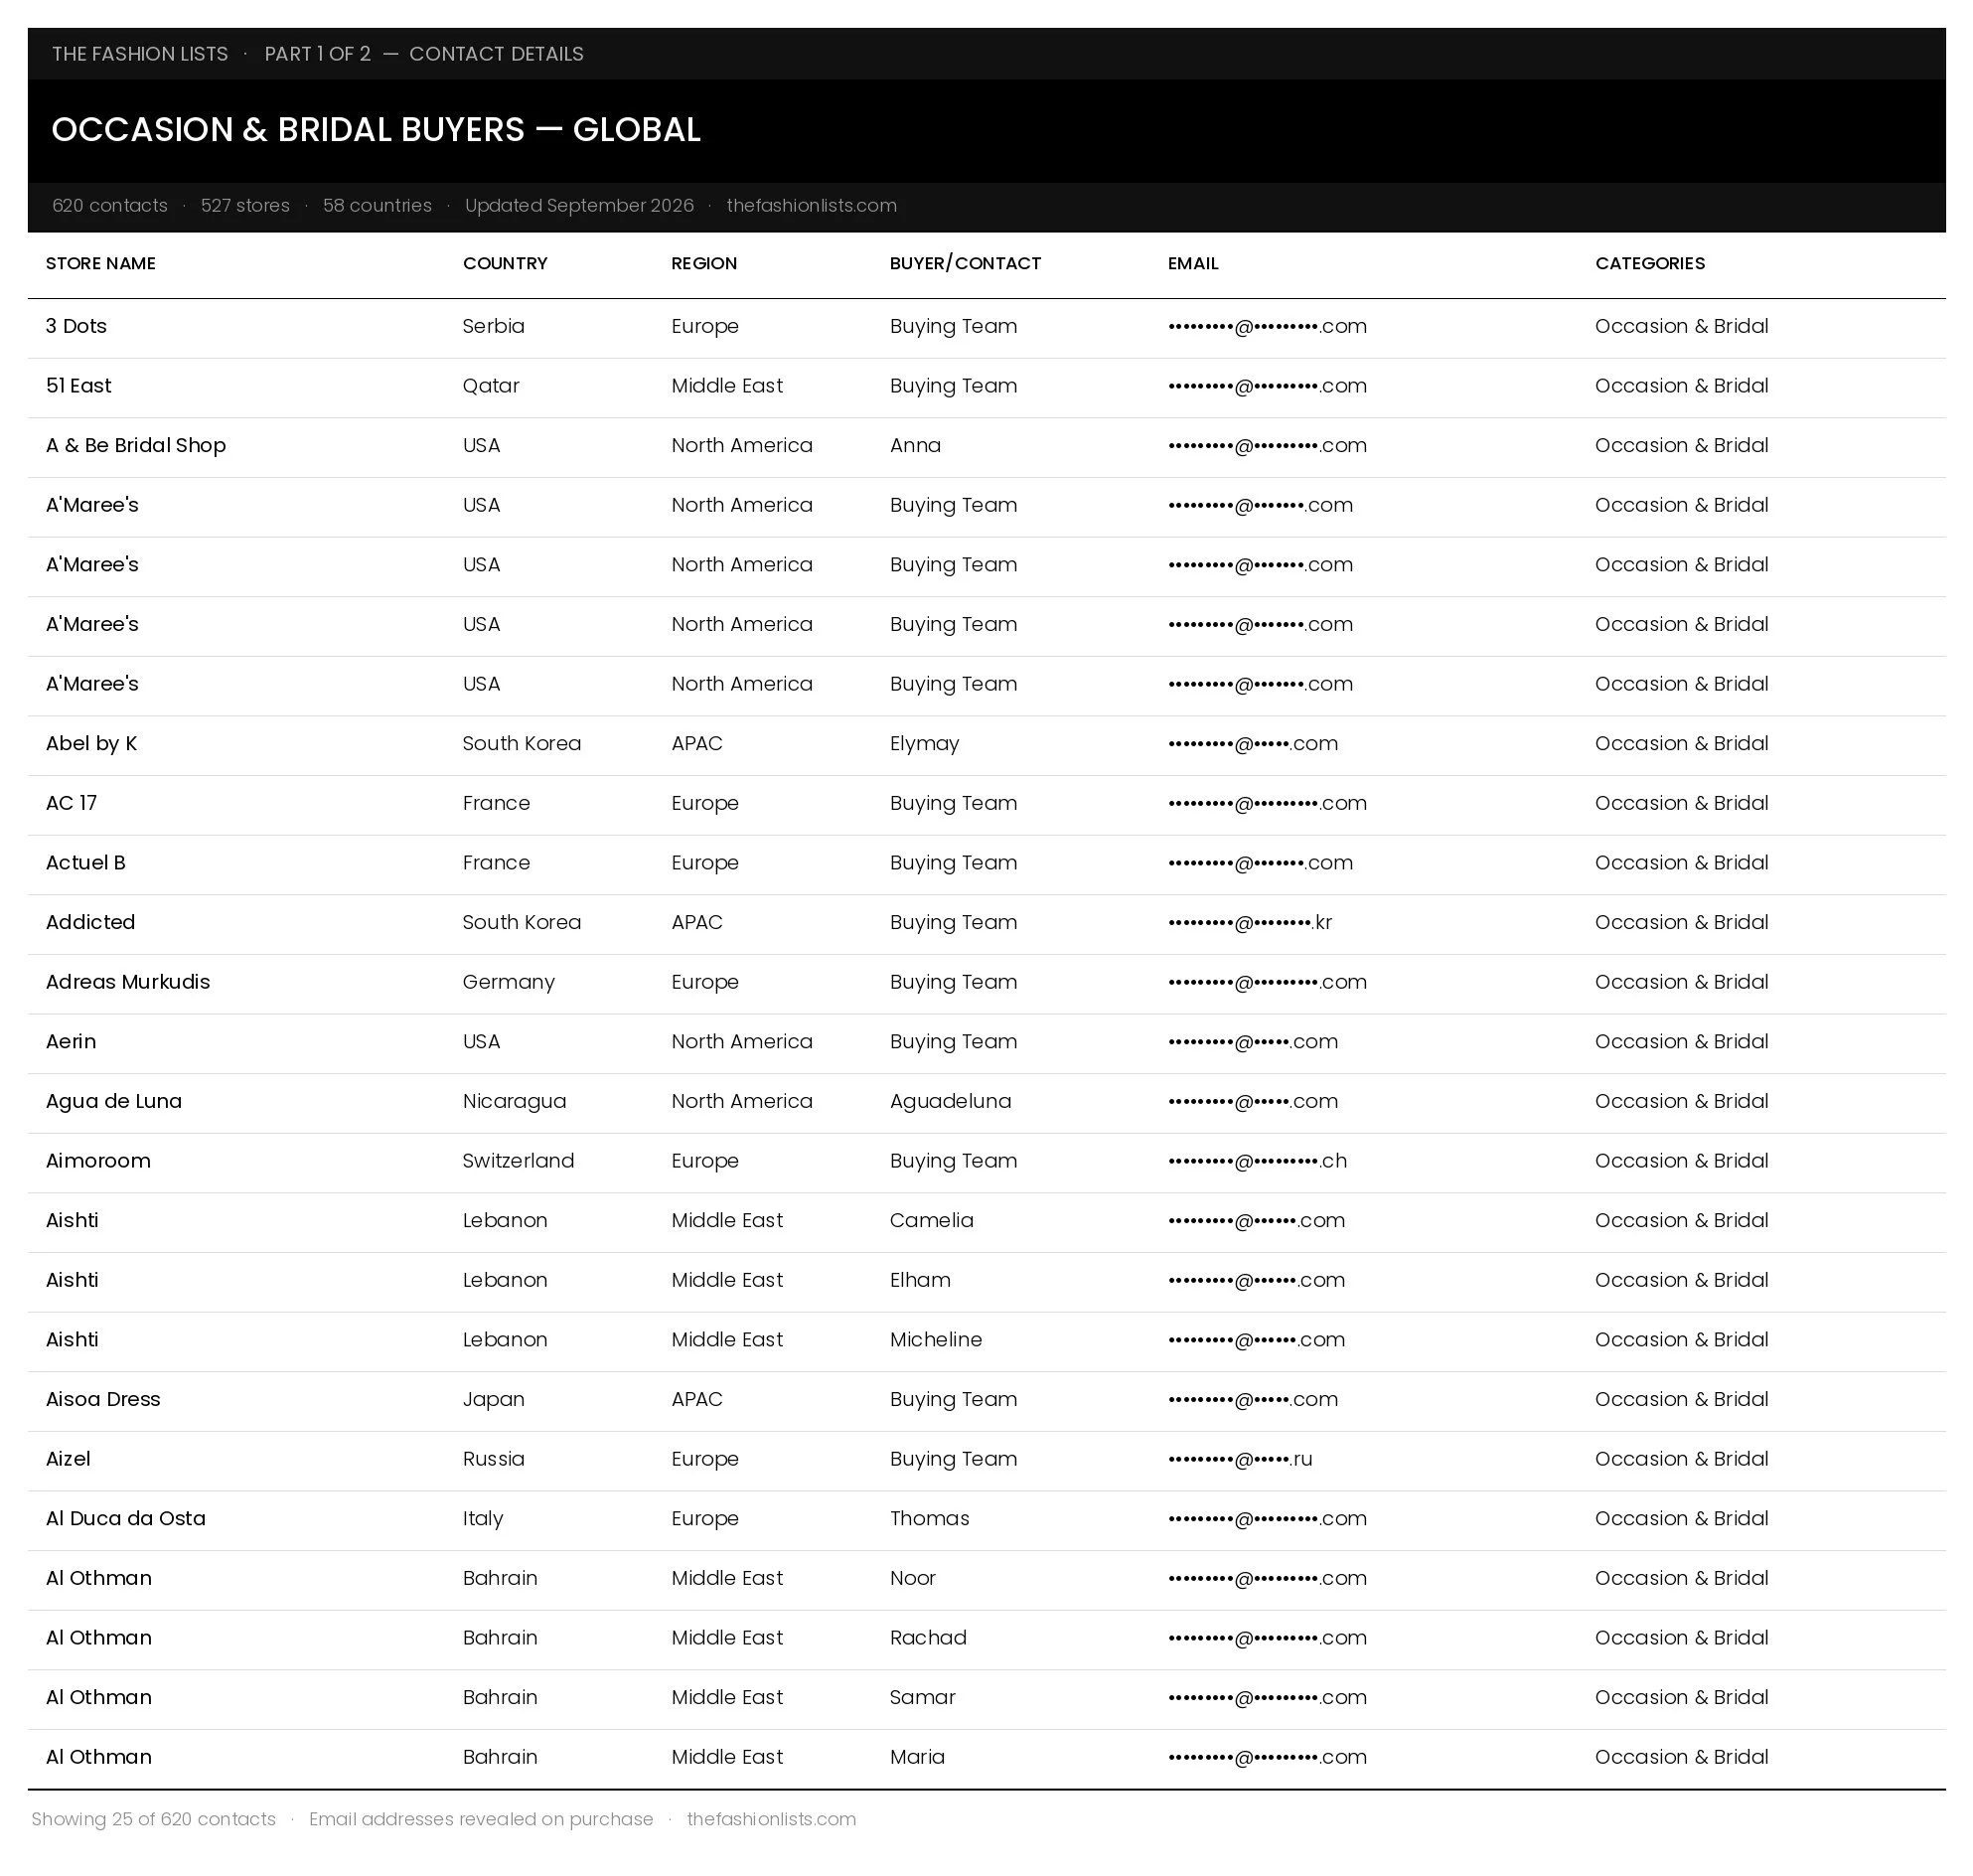The height and width of the screenshot is (1876, 1973).
Task: Click the "A & Be Bridal Shop" store name
Action: (x=136, y=445)
